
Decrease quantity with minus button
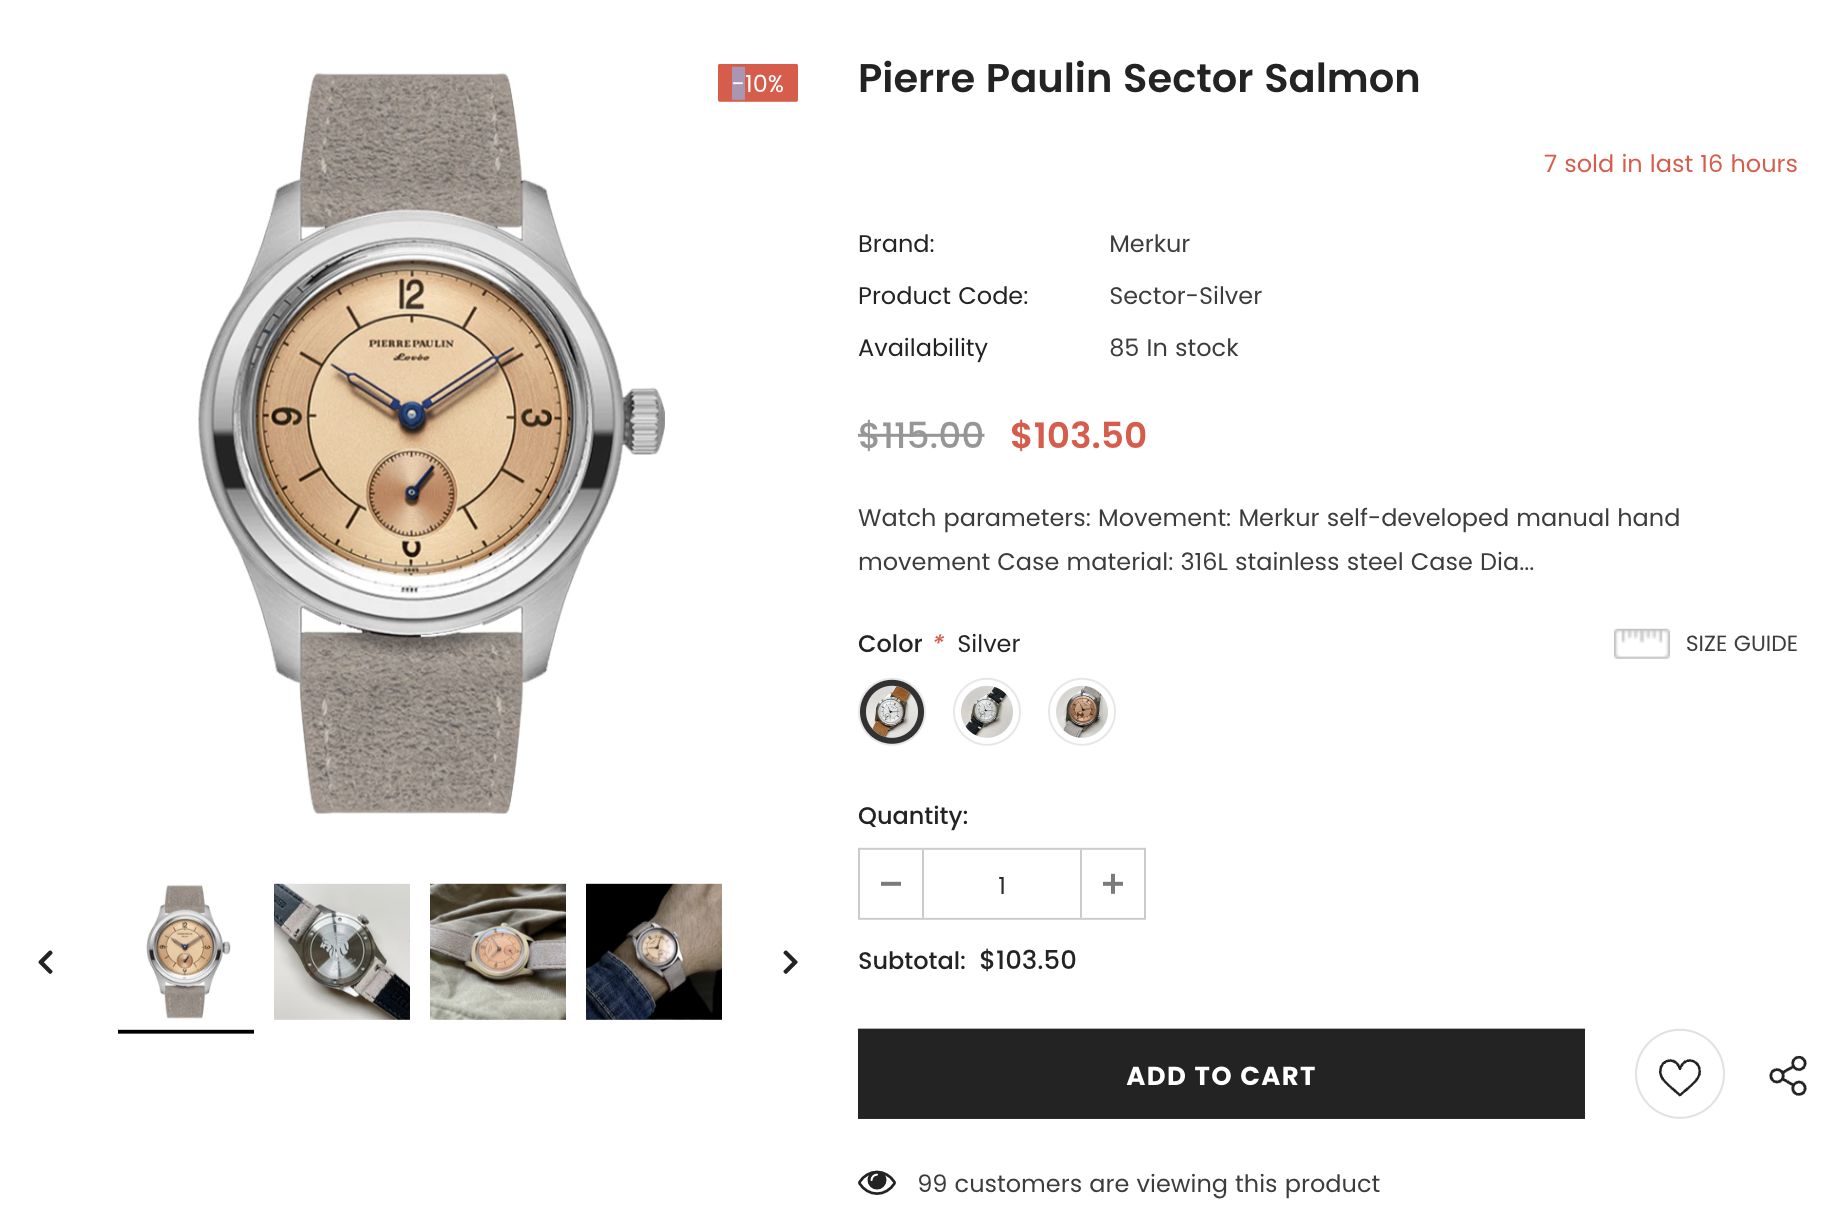click(x=891, y=884)
